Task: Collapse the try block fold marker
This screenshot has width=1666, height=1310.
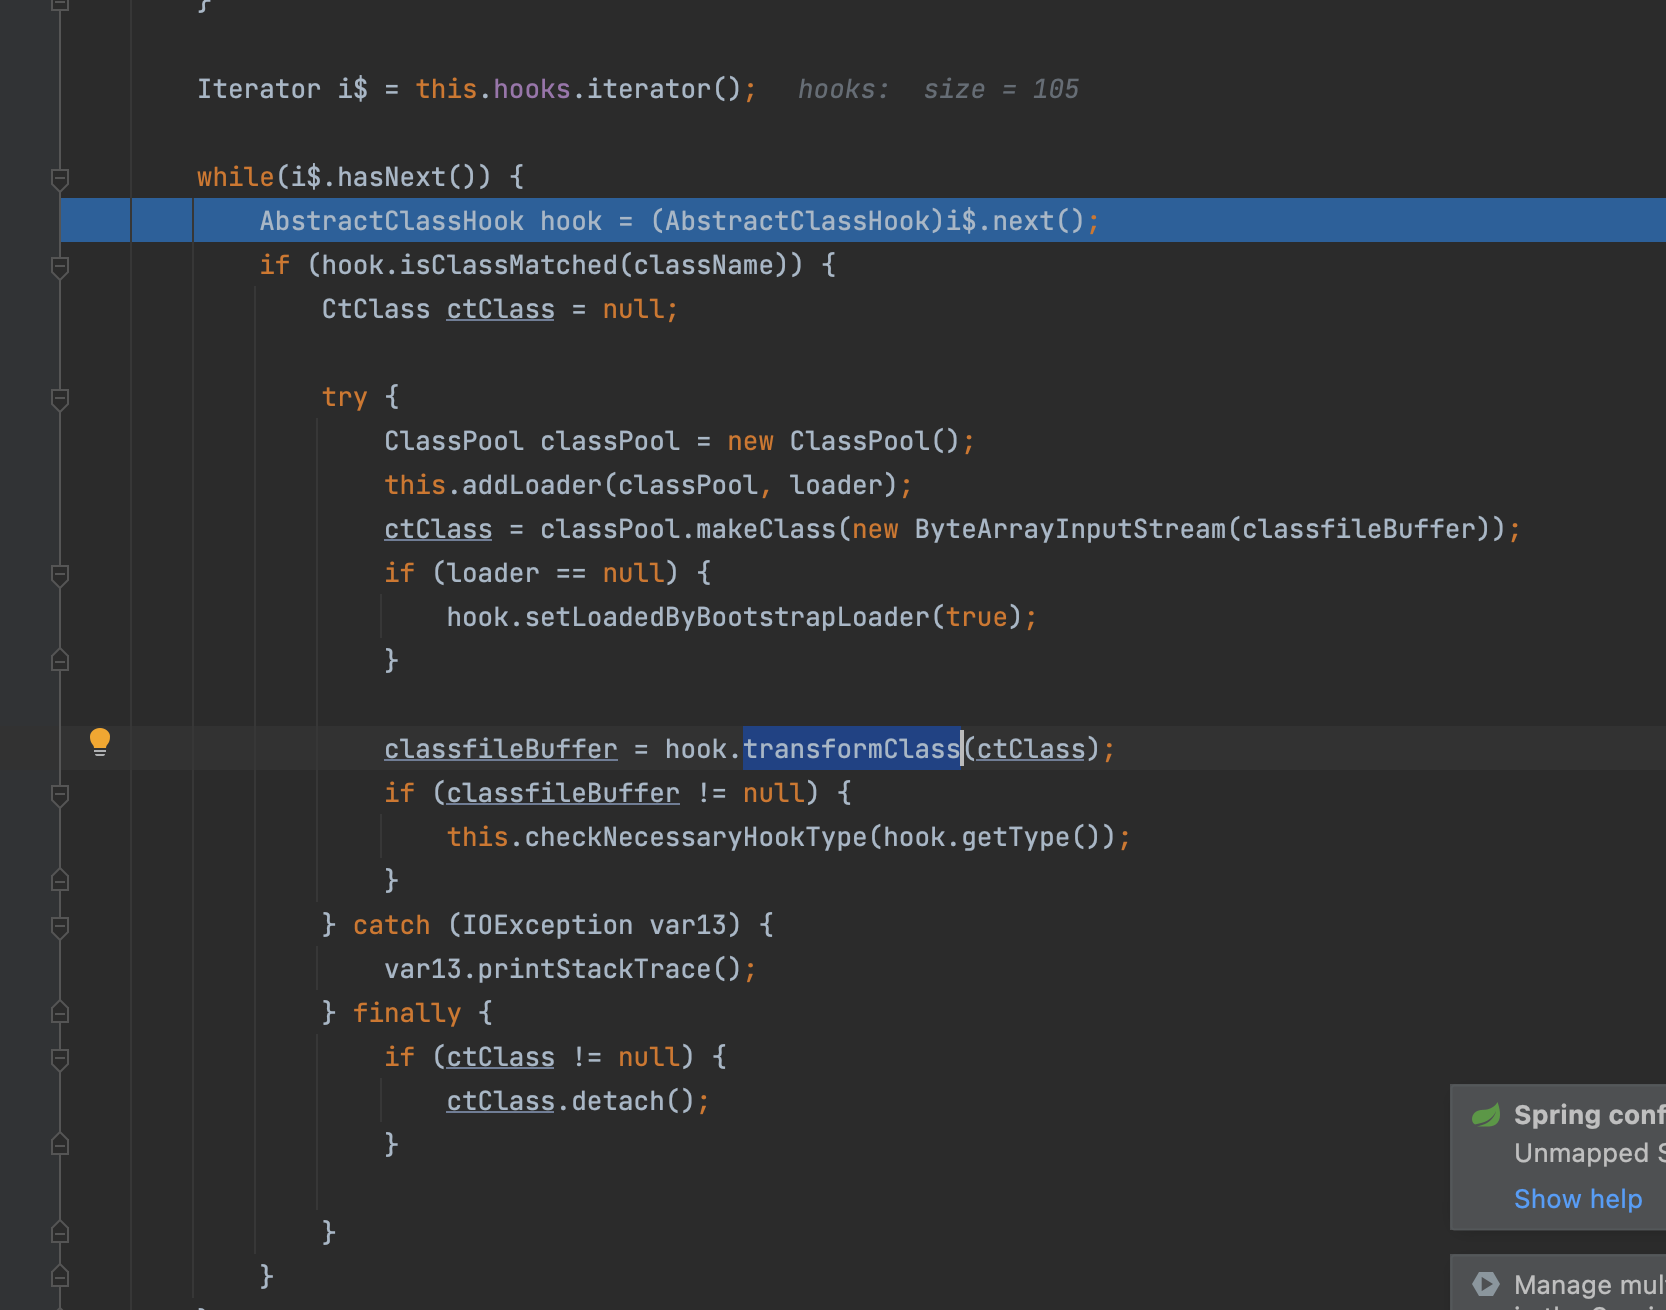Action: [x=60, y=398]
